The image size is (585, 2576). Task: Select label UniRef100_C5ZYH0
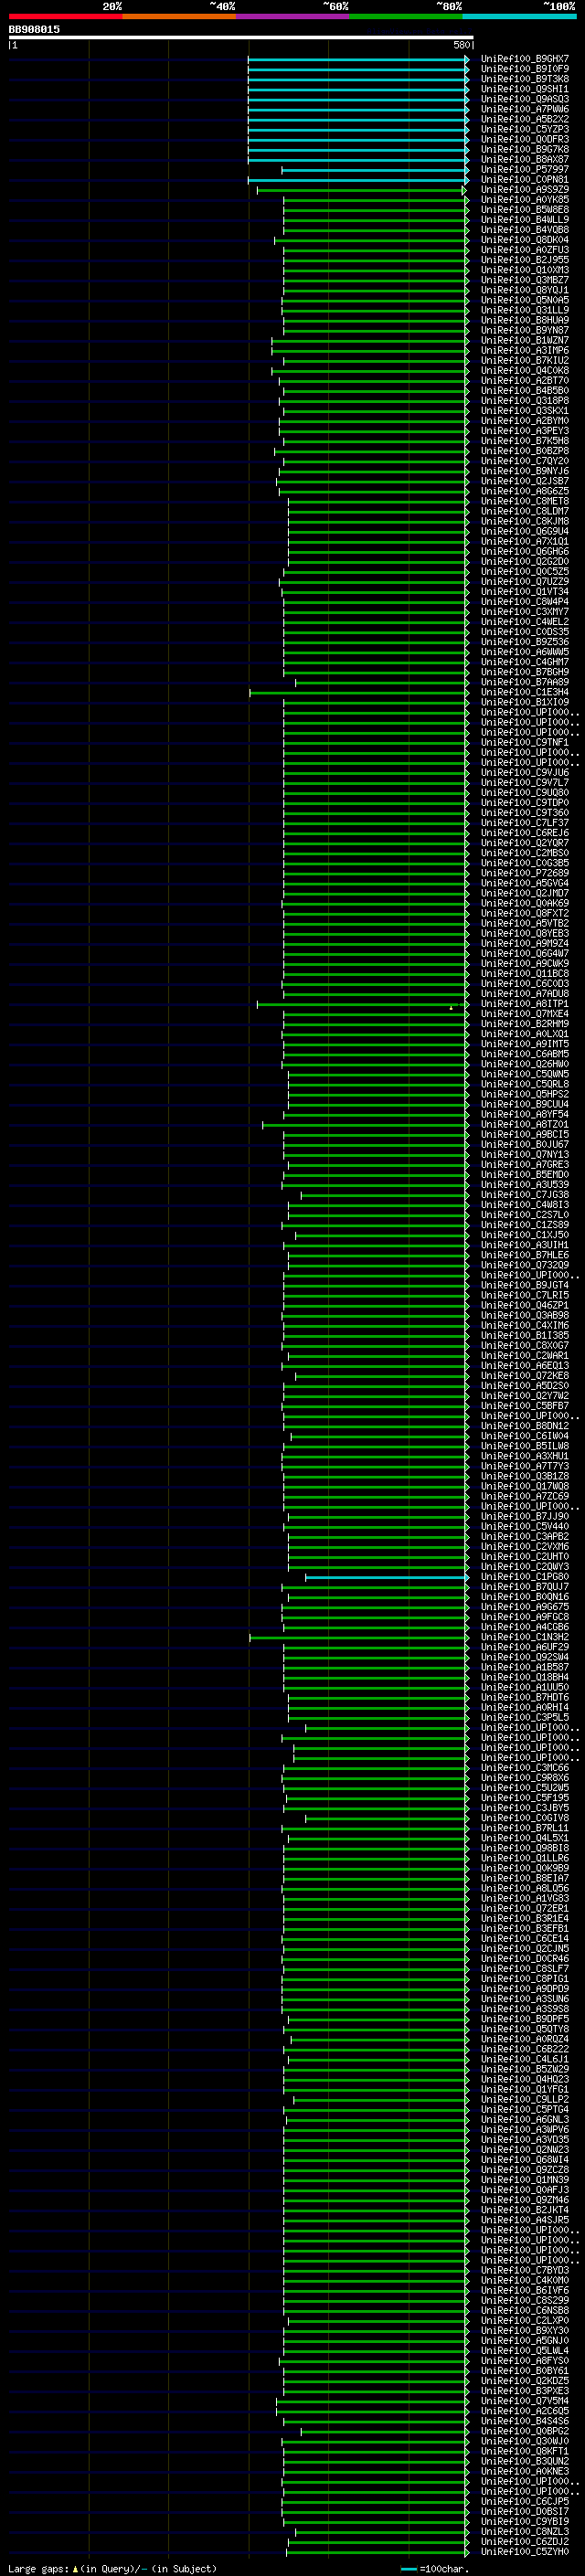point(525,2553)
